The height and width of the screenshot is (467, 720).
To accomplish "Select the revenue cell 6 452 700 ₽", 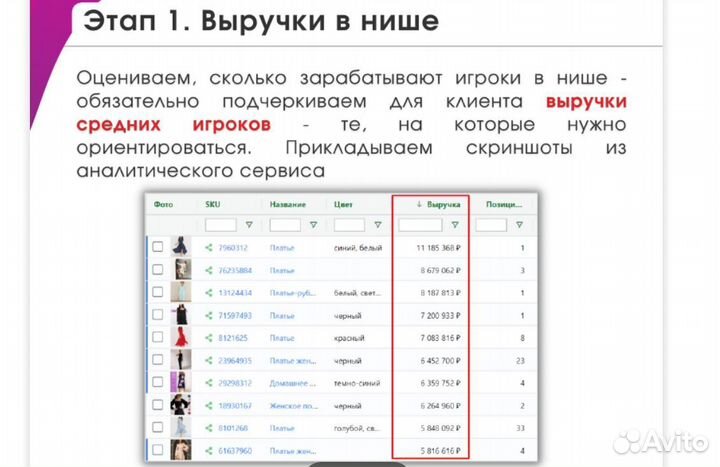I will (x=440, y=360).
